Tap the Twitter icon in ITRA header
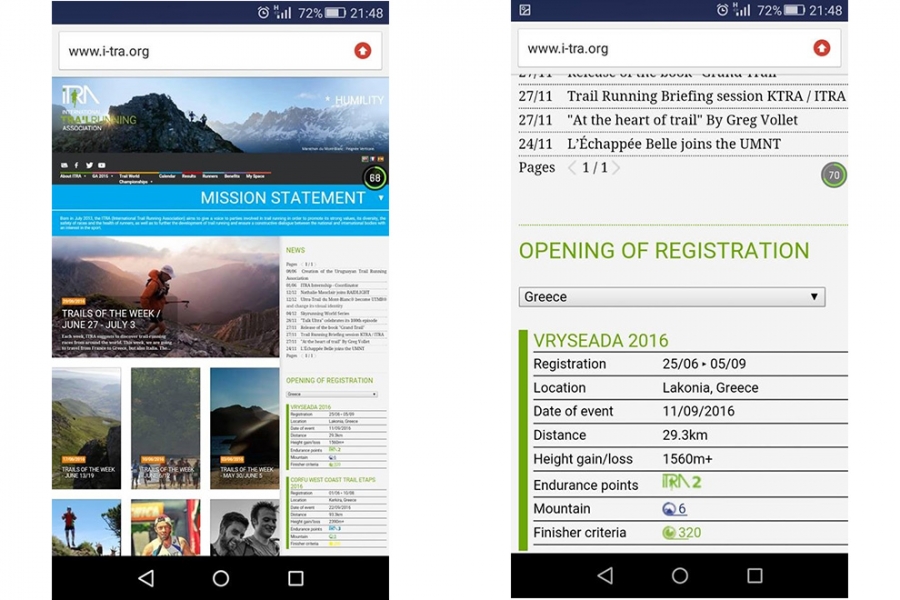The width and height of the screenshot is (900, 600). [88, 165]
